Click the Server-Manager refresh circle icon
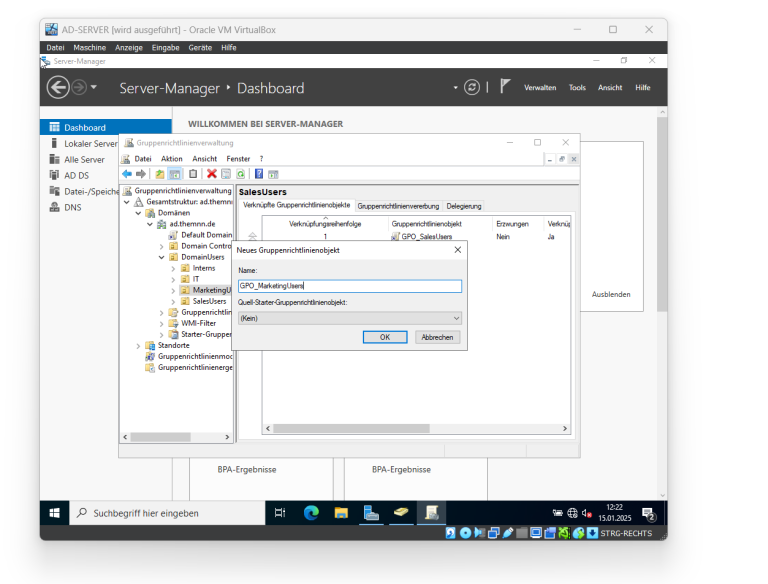 pos(472,88)
